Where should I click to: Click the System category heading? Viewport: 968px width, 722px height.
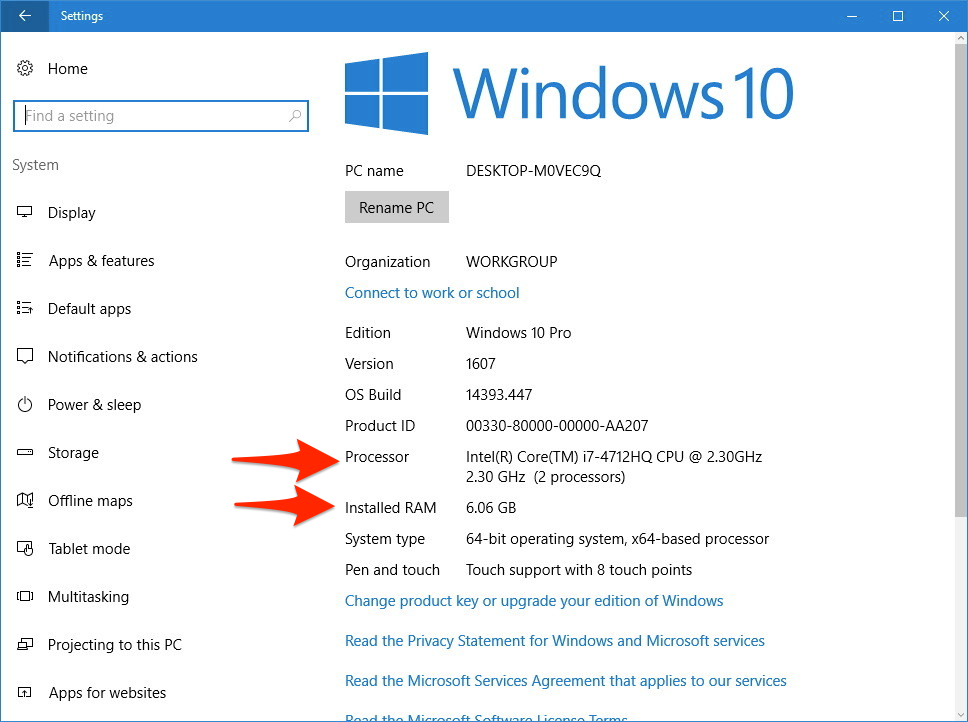tap(35, 165)
